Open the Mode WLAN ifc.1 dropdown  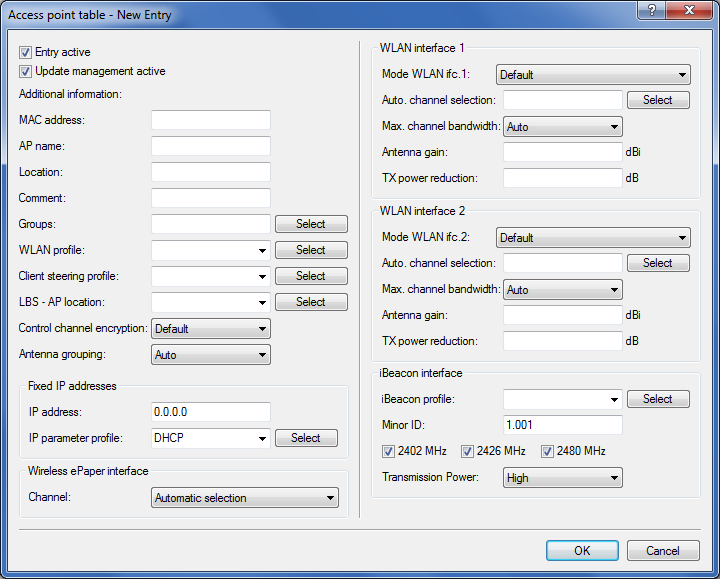point(593,75)
